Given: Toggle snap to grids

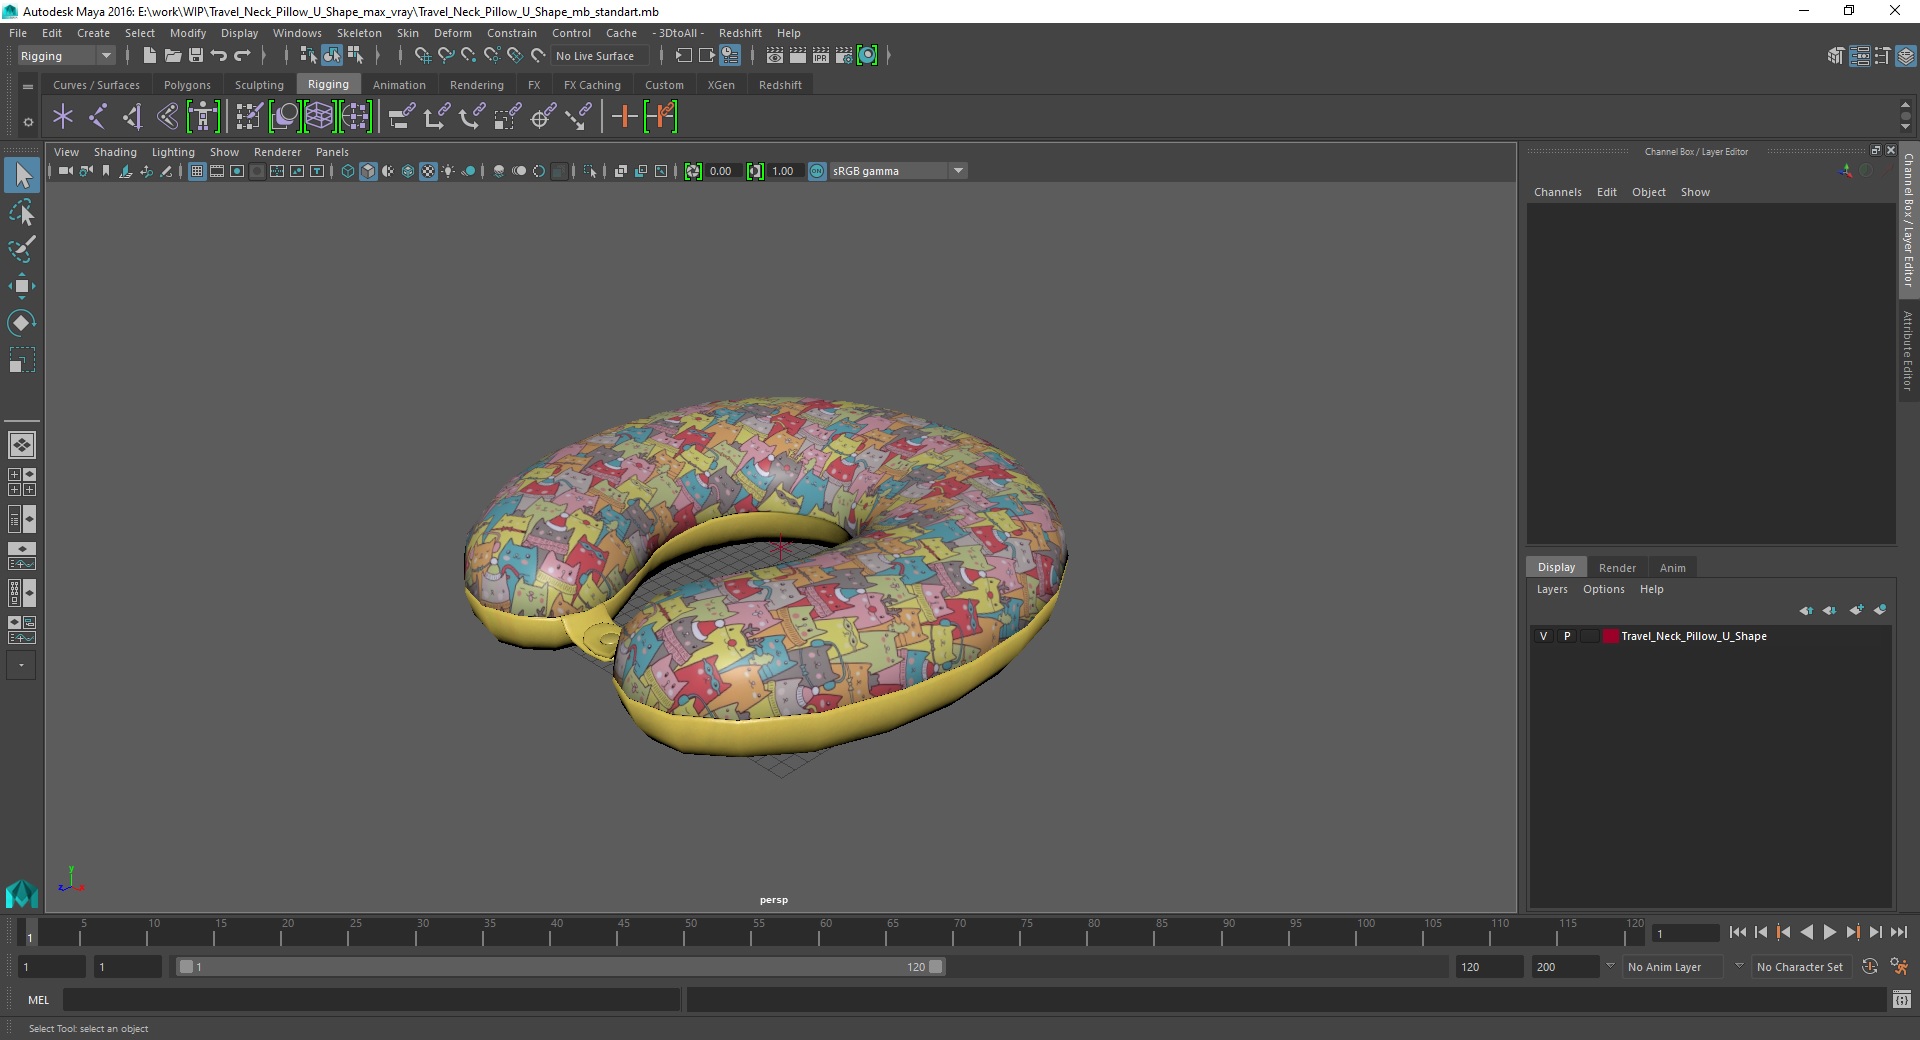Looking at the screenshot, I should coord(423,56).
